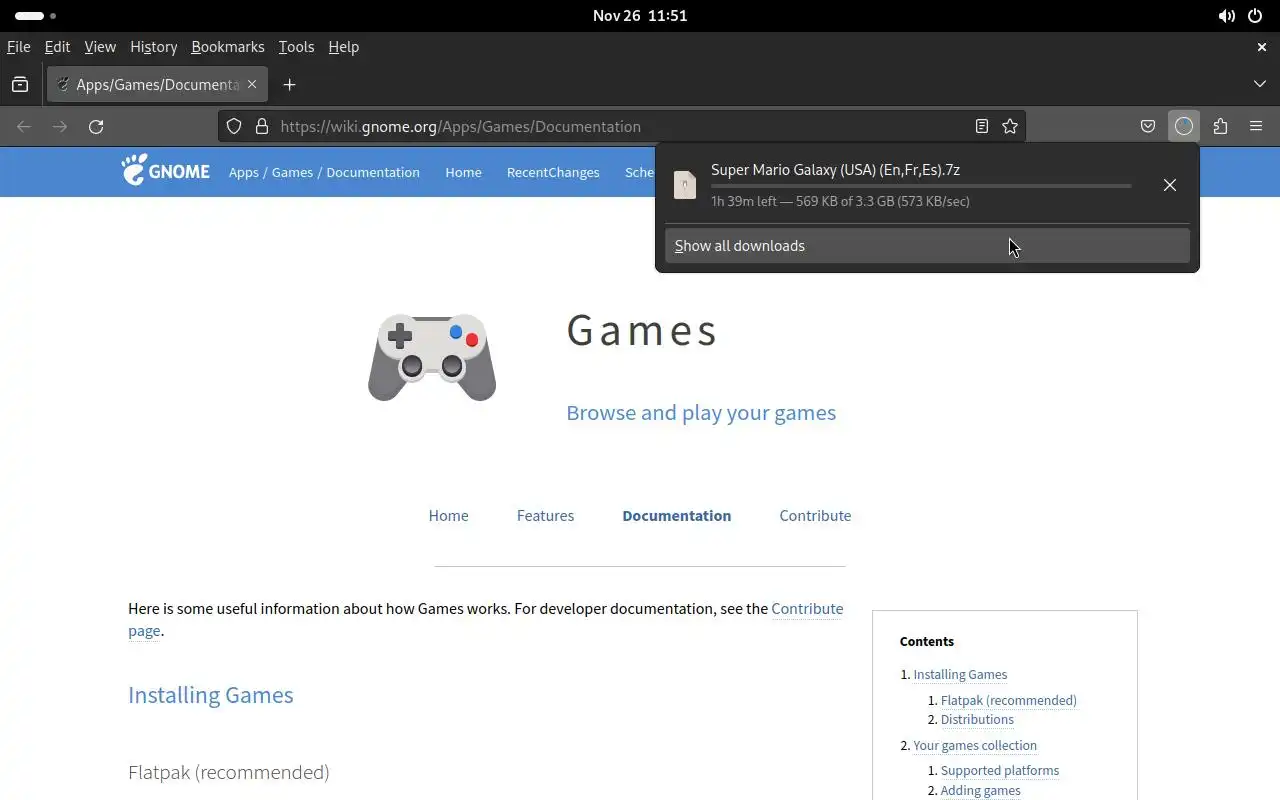
Task: Open tracking protection shield icon
Action: tap(234, 127)
